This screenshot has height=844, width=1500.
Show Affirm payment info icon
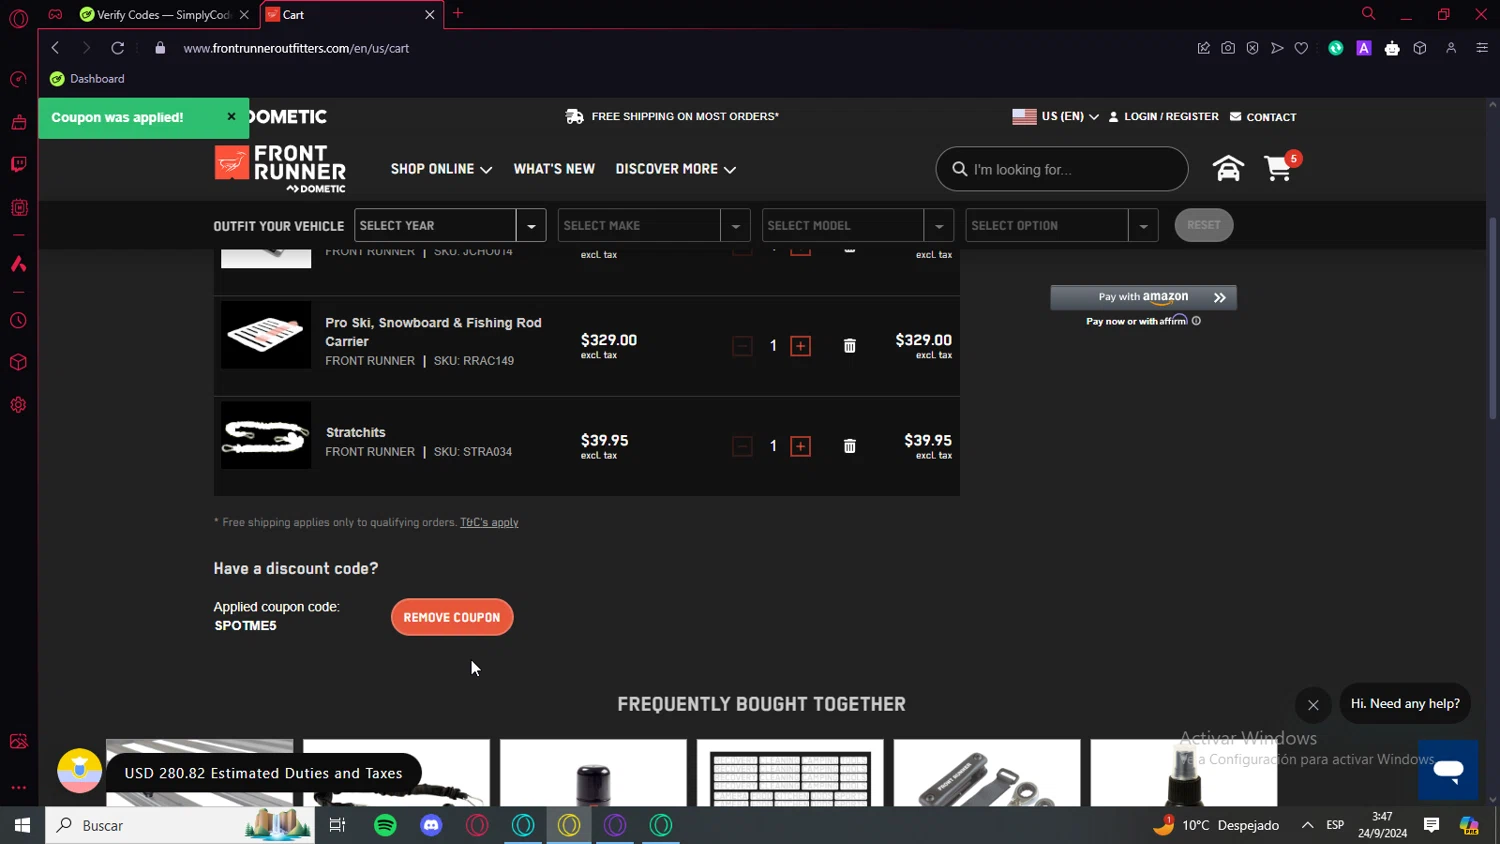(1196, 321)
